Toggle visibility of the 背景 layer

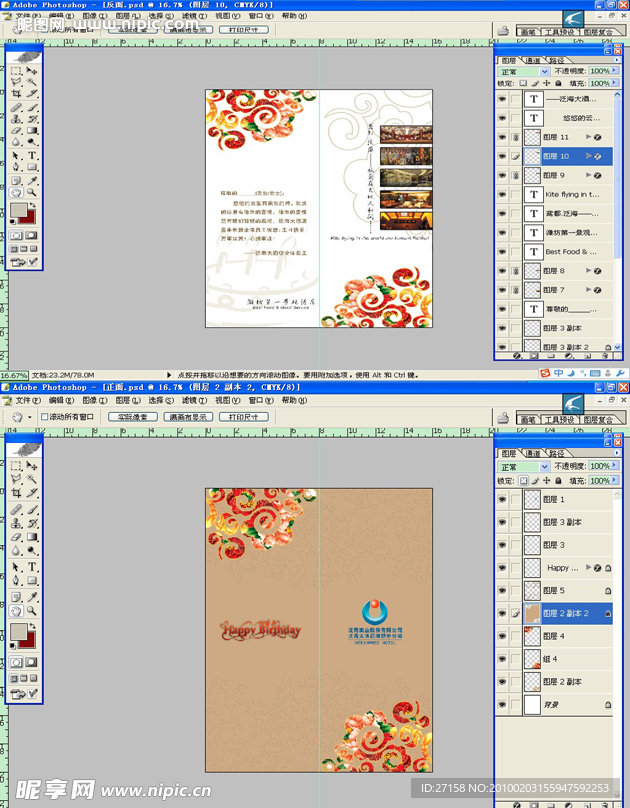[502, 705]
